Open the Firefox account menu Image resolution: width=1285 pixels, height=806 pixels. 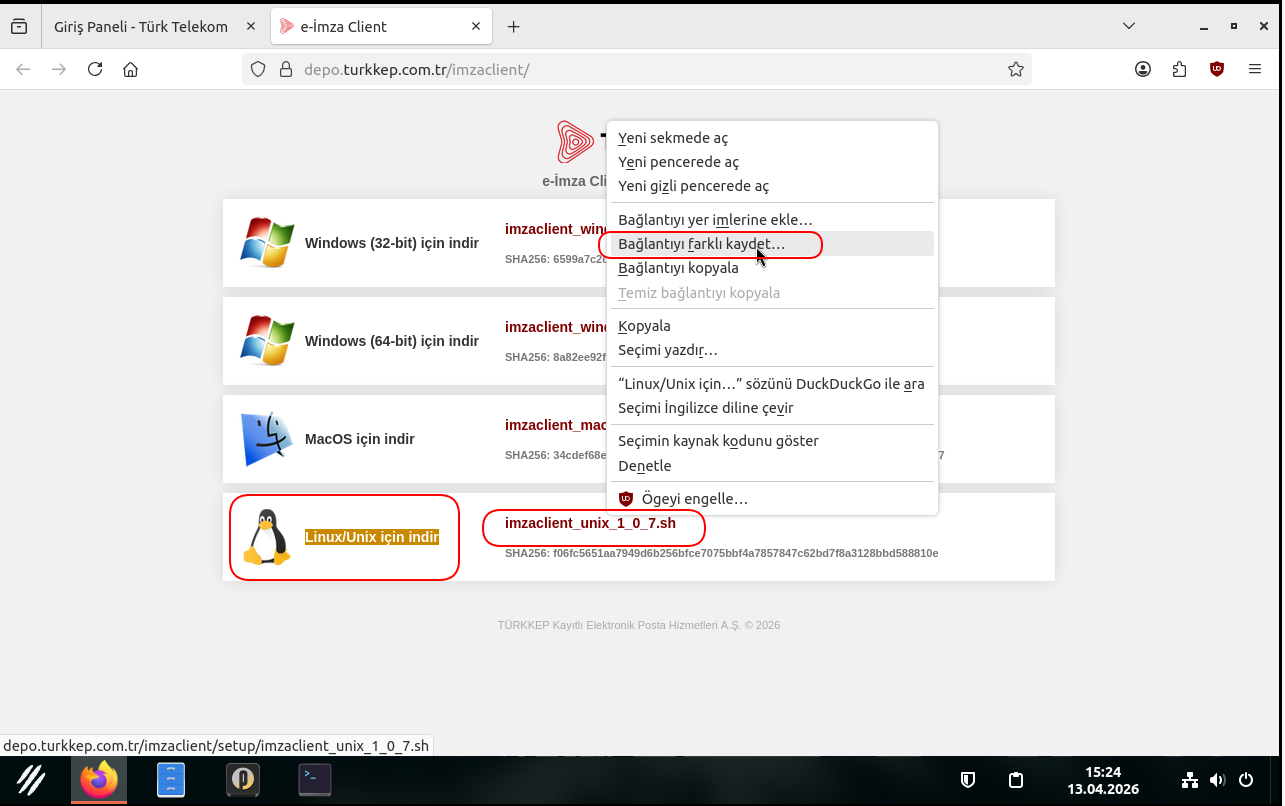[x=1143, y=69]
